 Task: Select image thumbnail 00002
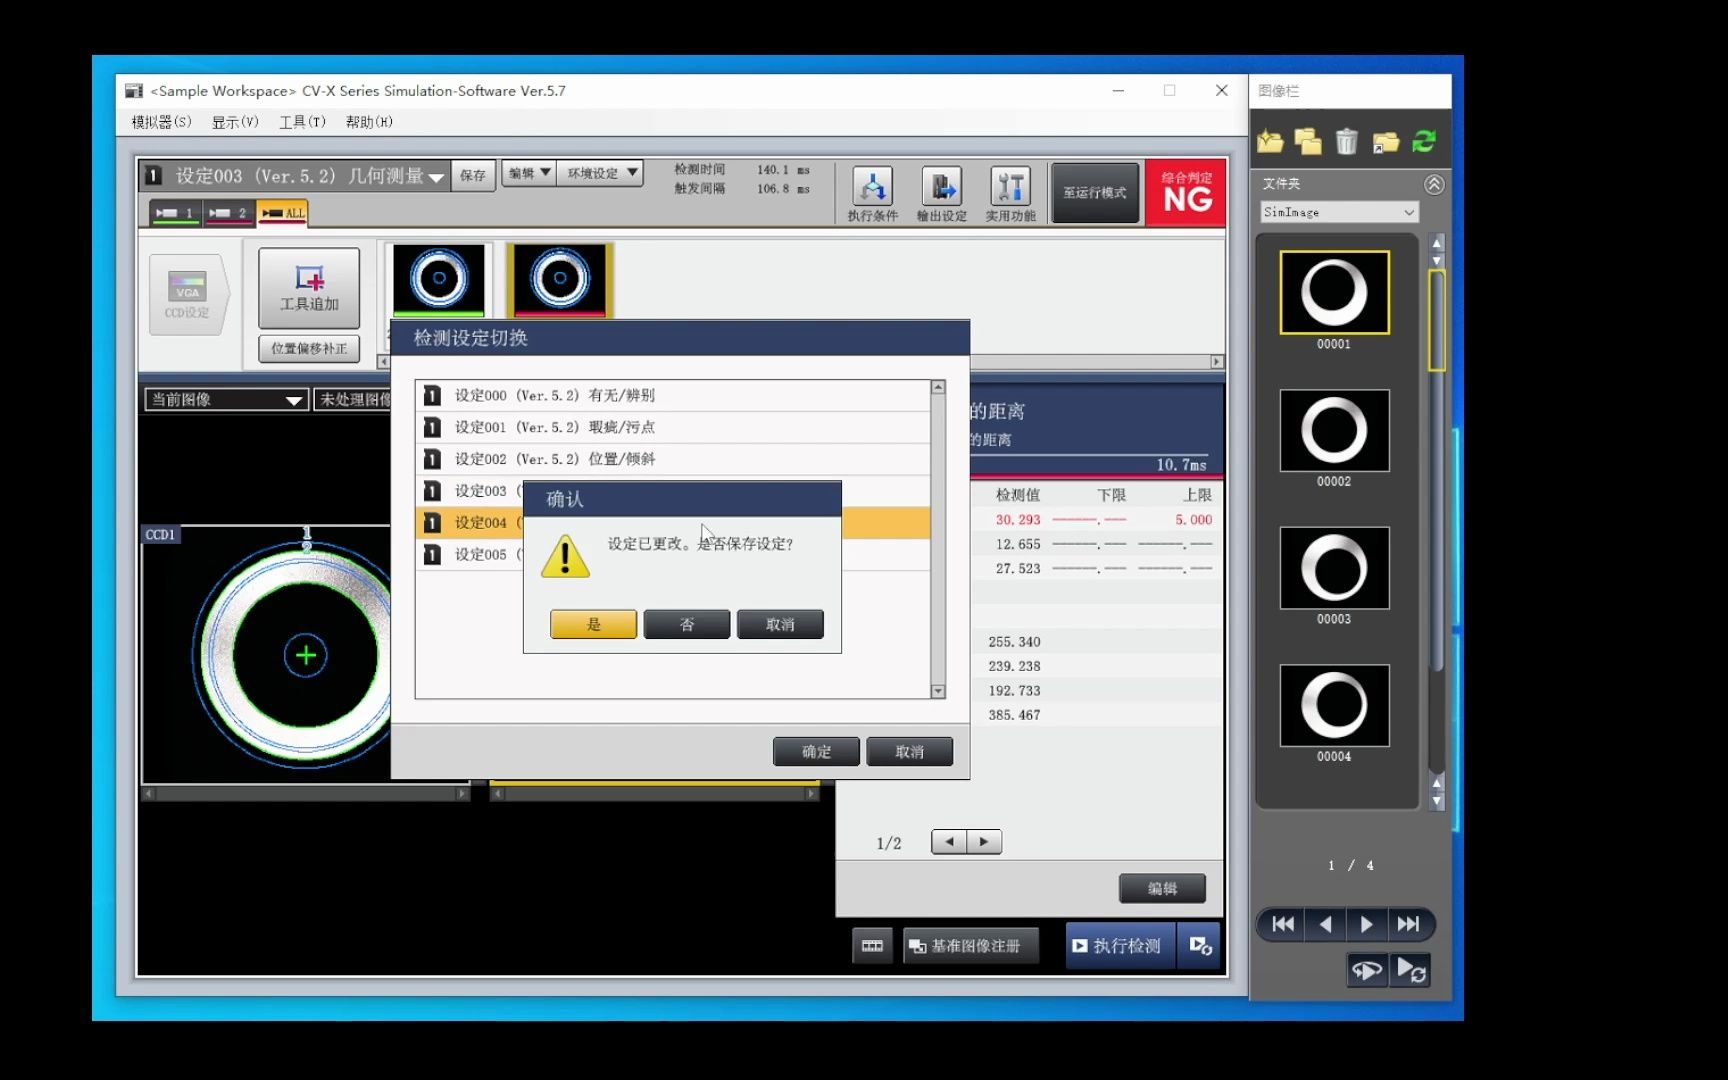click(x=1334, y=431)
